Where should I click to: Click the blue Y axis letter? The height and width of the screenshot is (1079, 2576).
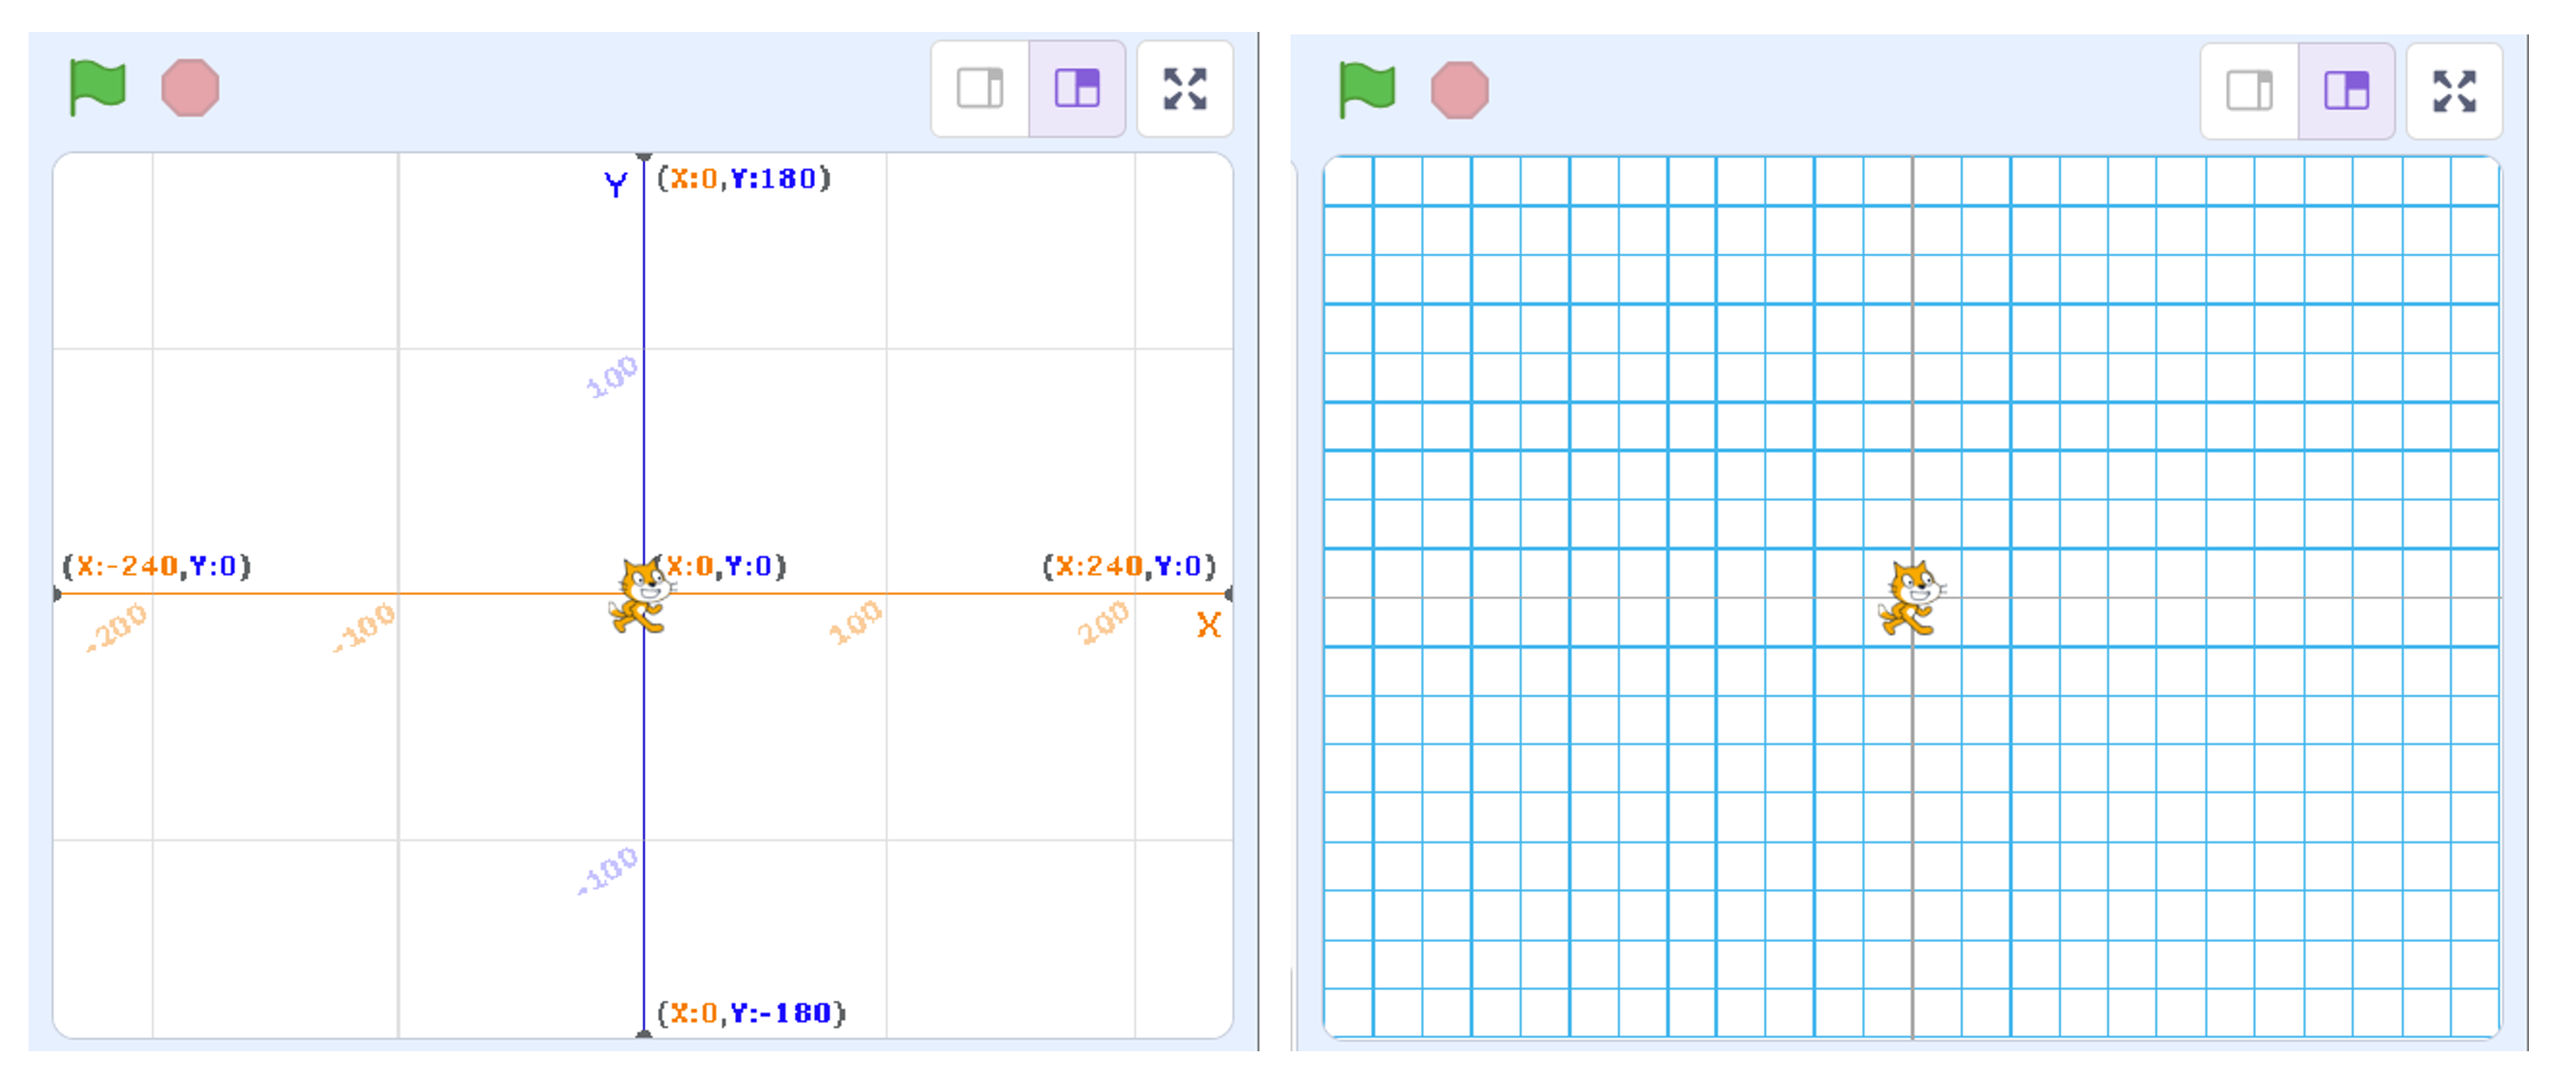pos(615,183)
